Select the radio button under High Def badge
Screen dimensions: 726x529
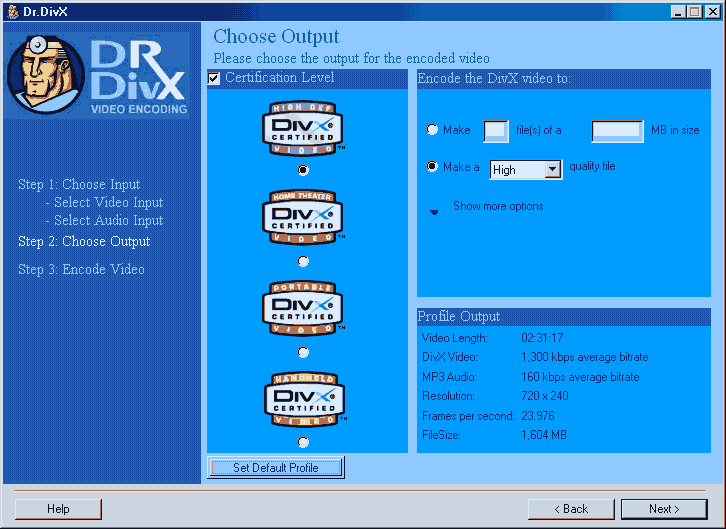[303, 170]
